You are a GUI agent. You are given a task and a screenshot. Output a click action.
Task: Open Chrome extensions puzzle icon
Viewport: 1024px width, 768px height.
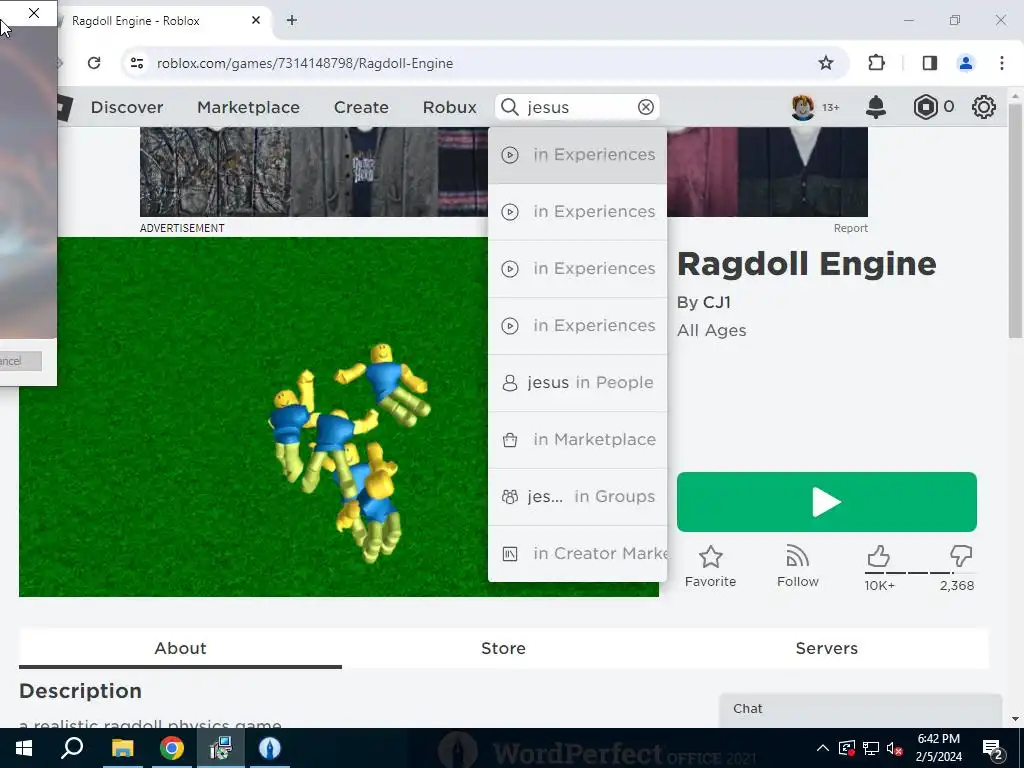click(876, 63)
